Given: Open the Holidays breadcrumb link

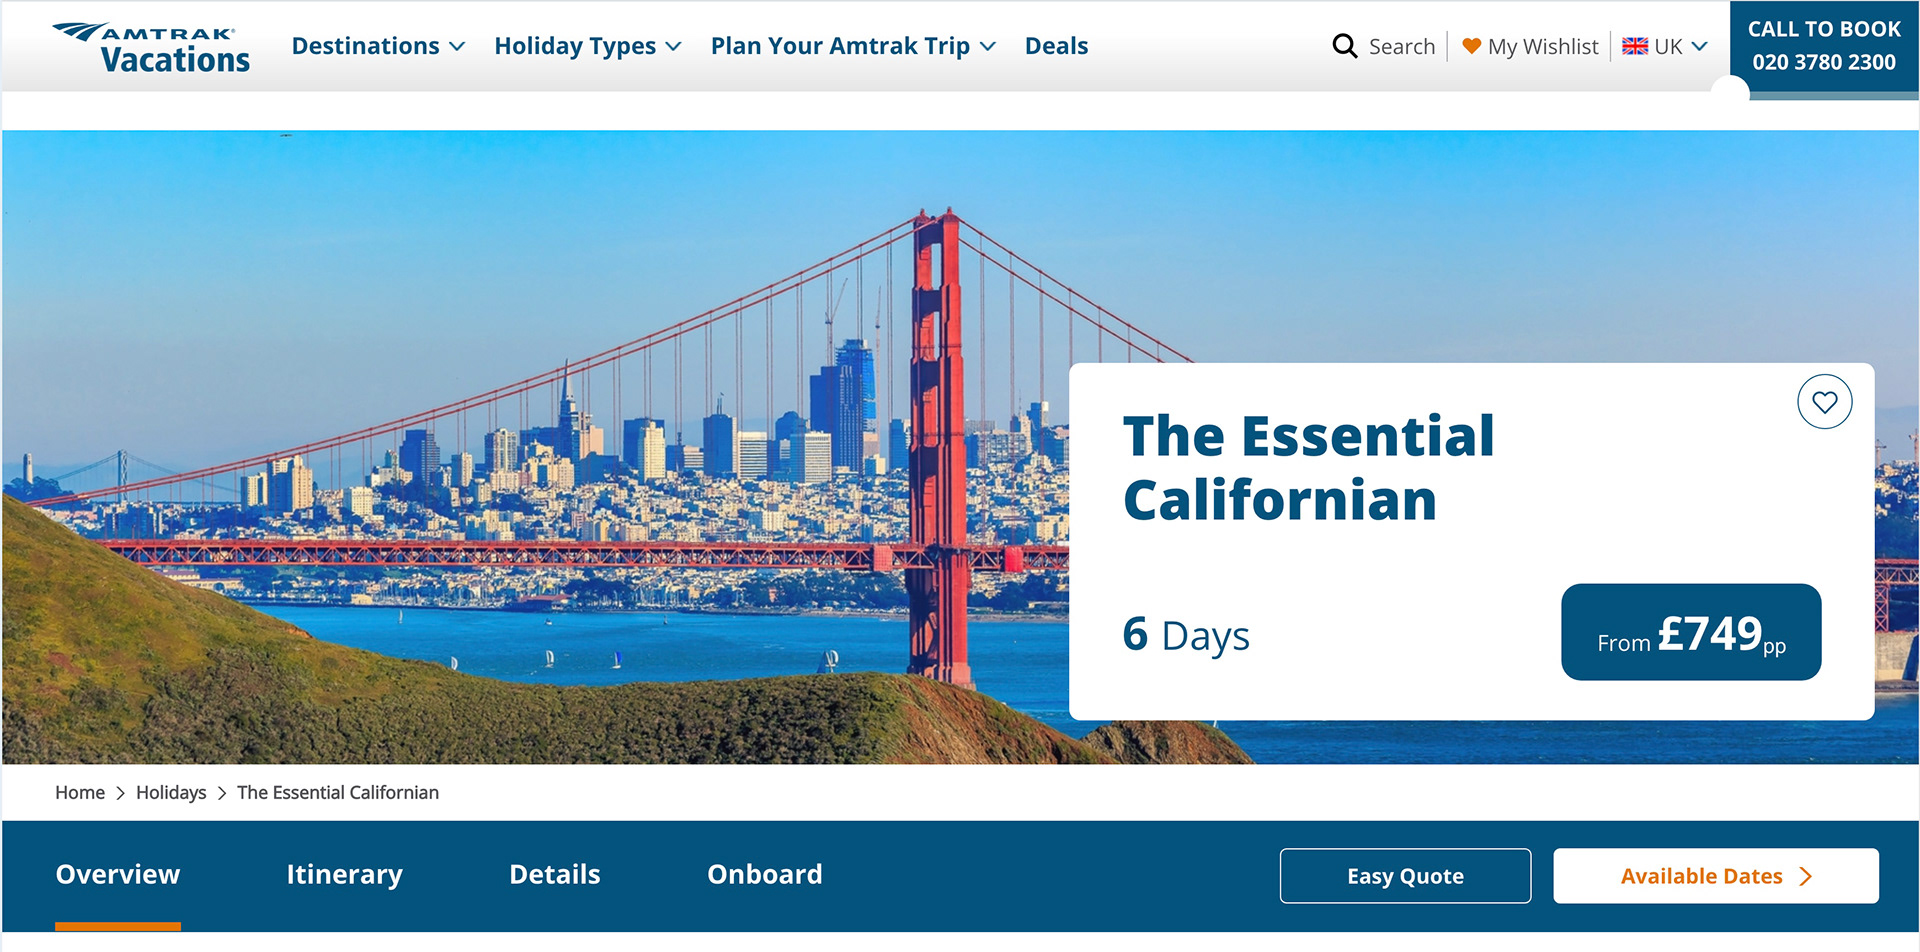Looking at the screenshot, I should 170,792.
